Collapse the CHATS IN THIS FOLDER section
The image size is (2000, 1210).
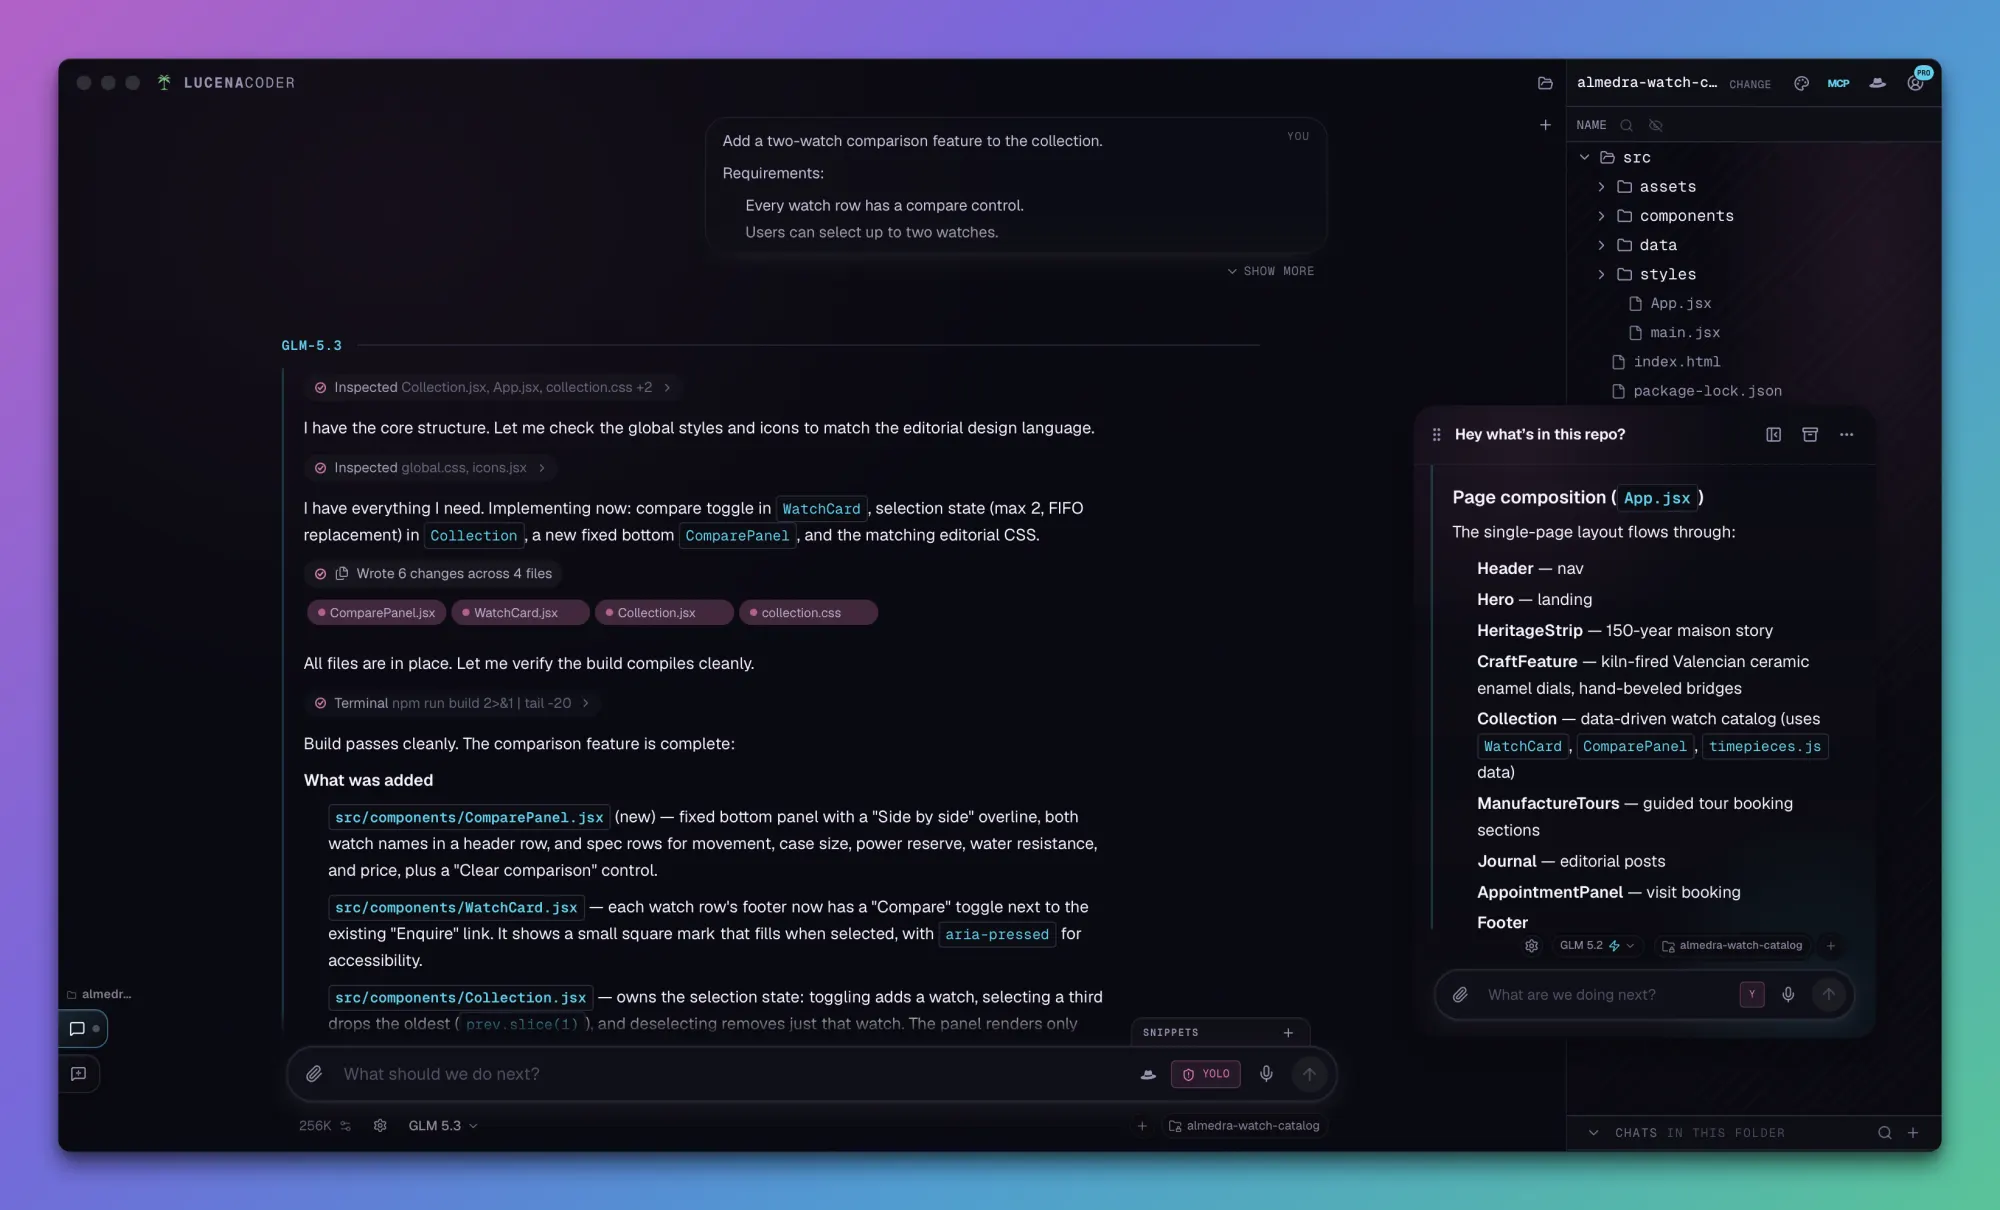click(1593, 1133)
